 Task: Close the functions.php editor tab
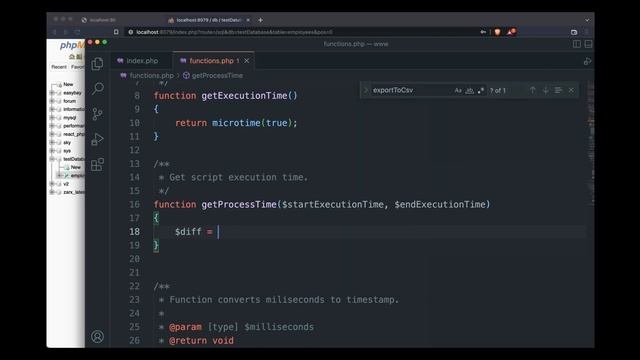point(247,61)
